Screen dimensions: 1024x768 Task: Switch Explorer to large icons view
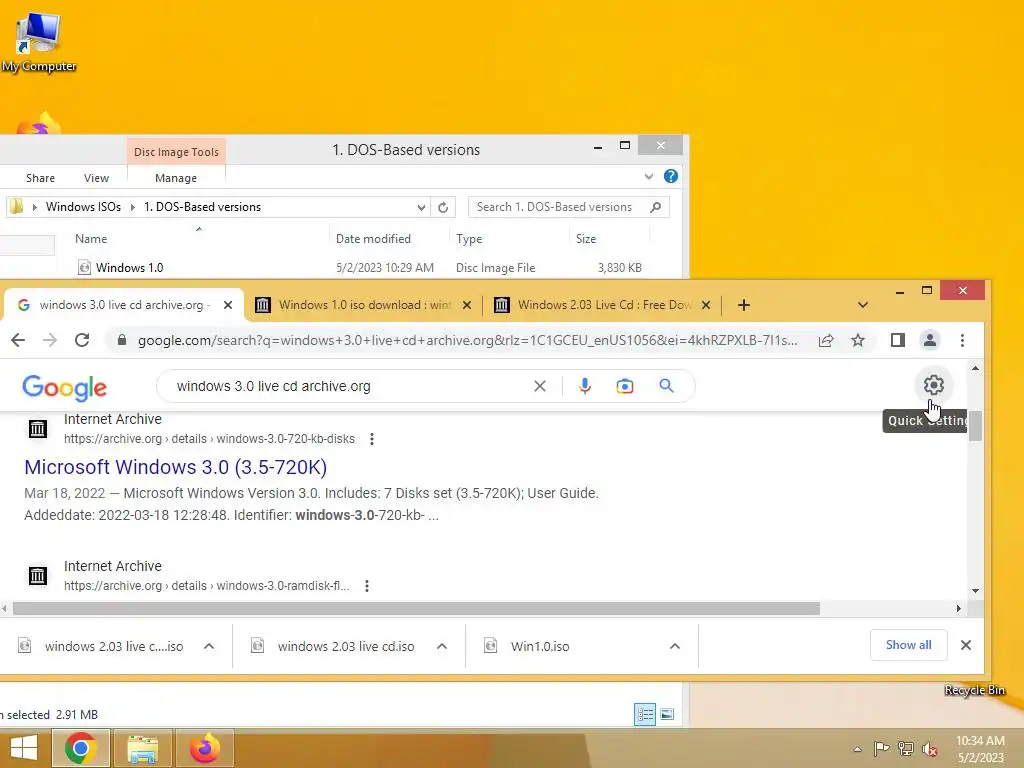coord(667,714)
